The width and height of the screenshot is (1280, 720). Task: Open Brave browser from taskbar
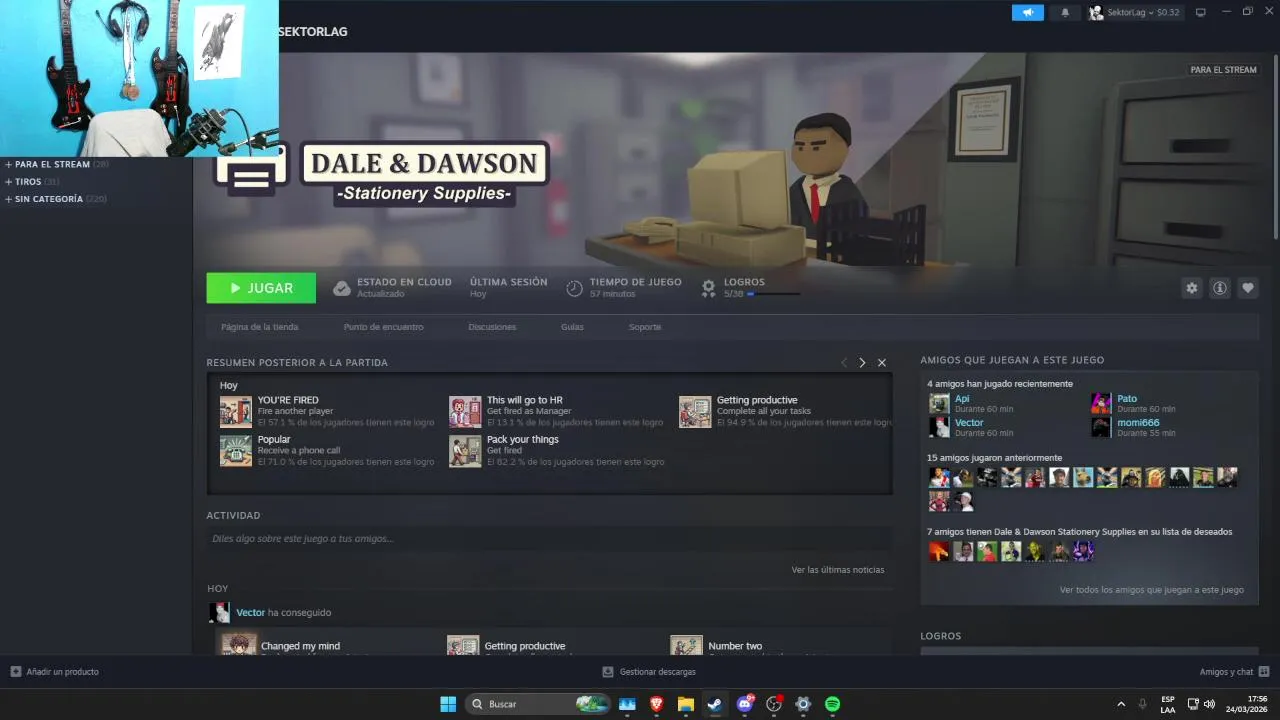tap(657, 704)
